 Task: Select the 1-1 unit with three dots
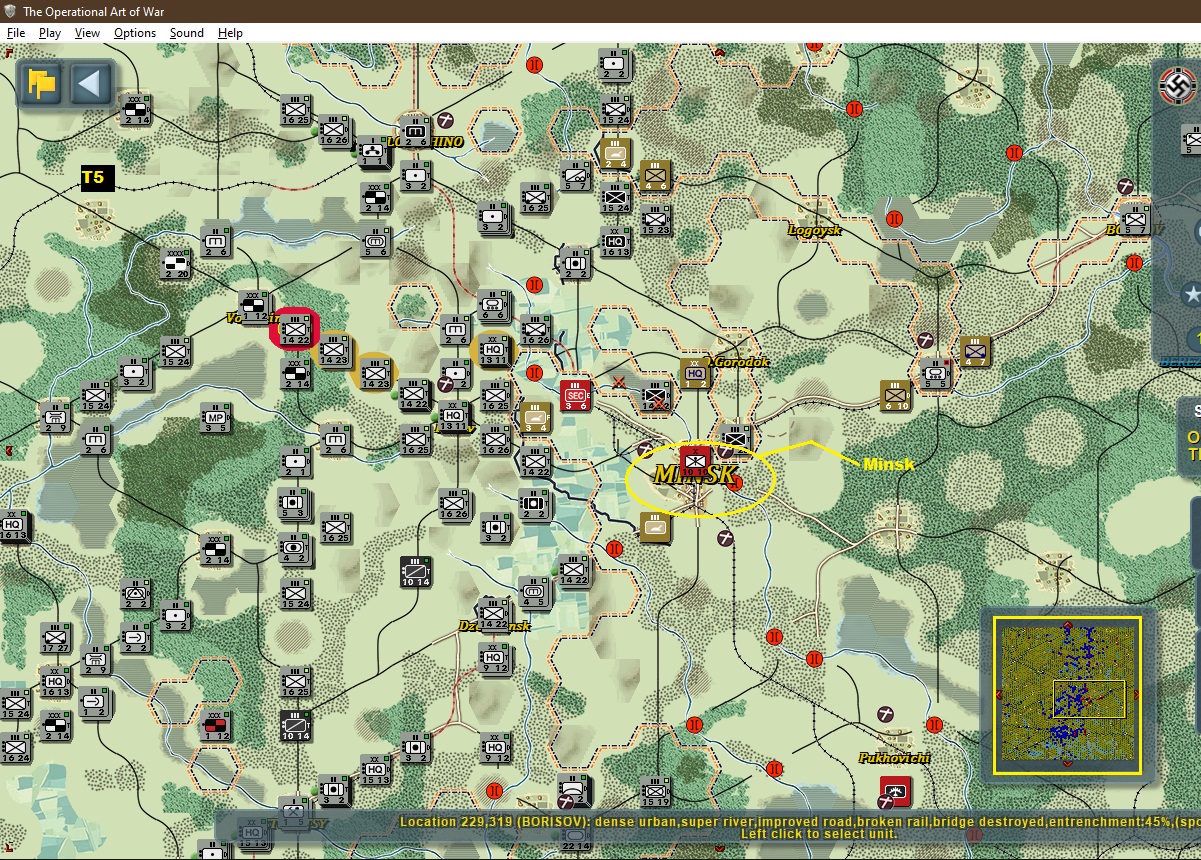[374, 153]
